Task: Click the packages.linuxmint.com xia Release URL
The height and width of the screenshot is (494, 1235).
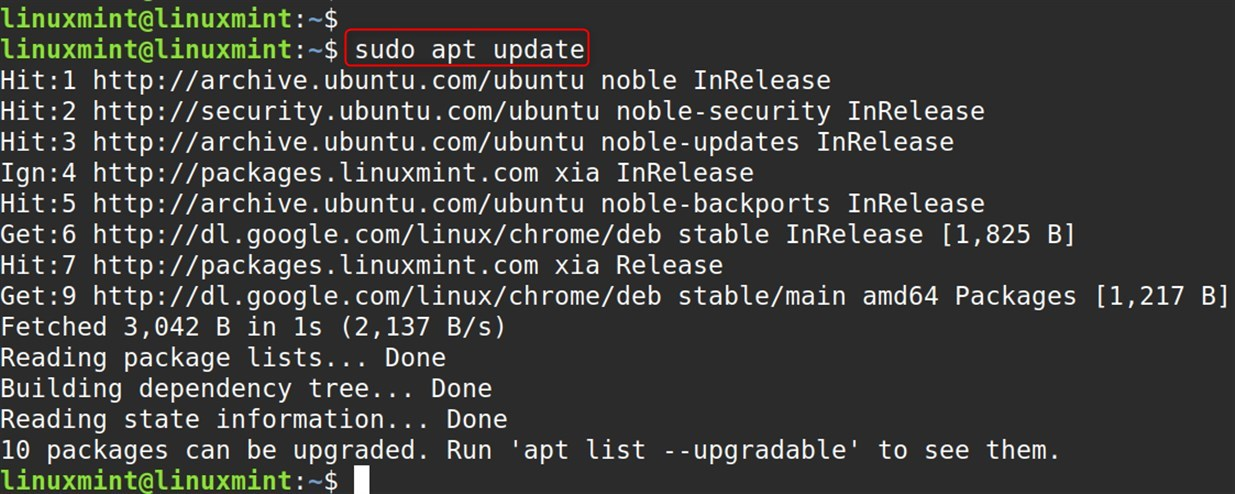Action: pos(408,266)
